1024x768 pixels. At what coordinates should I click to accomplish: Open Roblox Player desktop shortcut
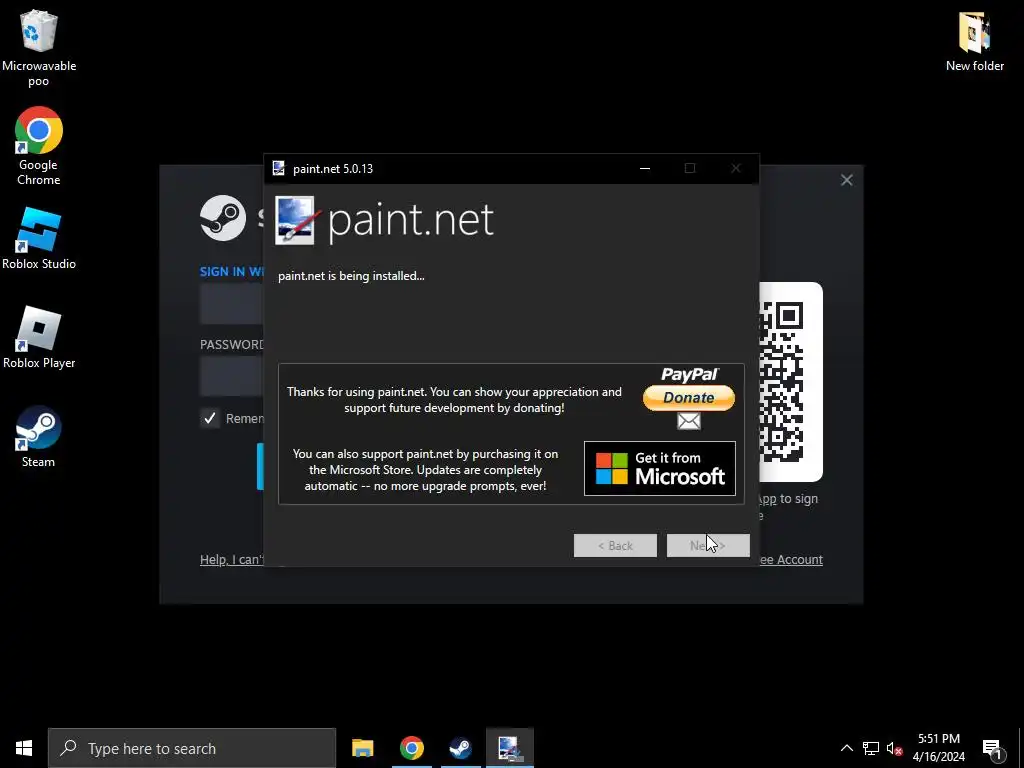point(39,337)
